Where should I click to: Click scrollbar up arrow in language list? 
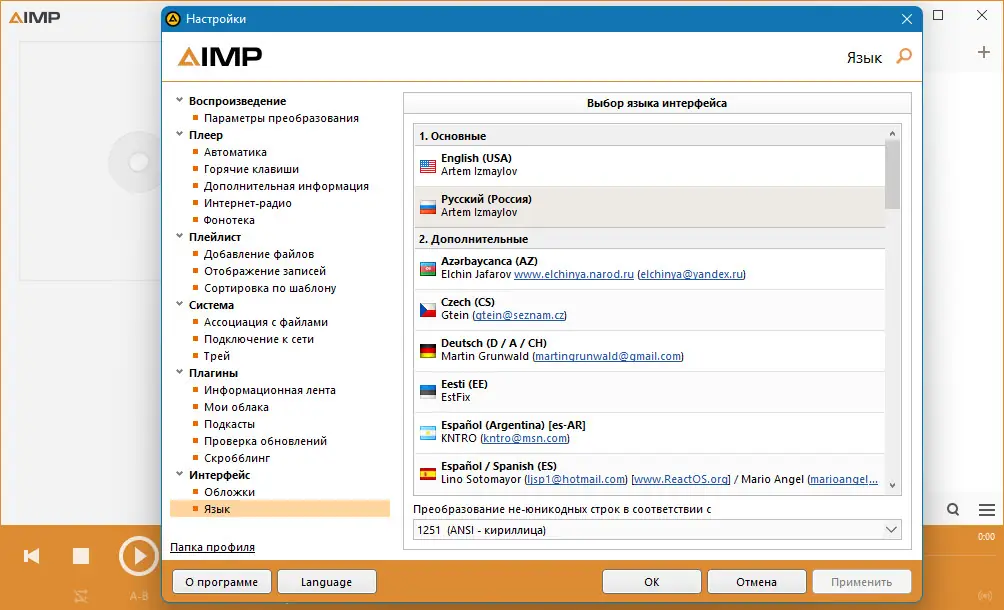pyautogui.click(x=893, y=133)
